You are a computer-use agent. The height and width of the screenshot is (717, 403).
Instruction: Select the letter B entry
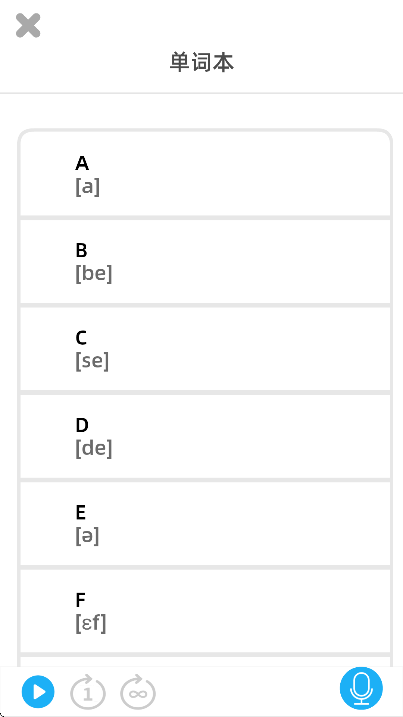pos(205,262)
